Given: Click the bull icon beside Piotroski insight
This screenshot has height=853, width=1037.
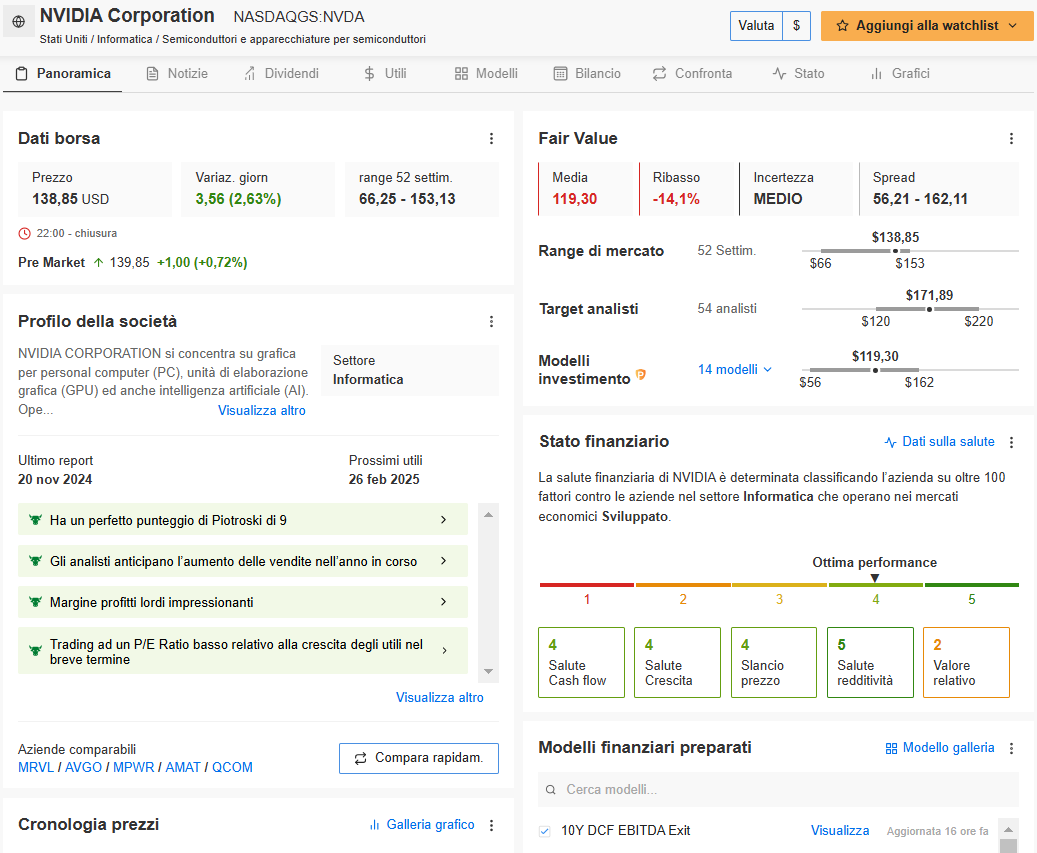Looking at the screenshot, I should pos(36,520).
